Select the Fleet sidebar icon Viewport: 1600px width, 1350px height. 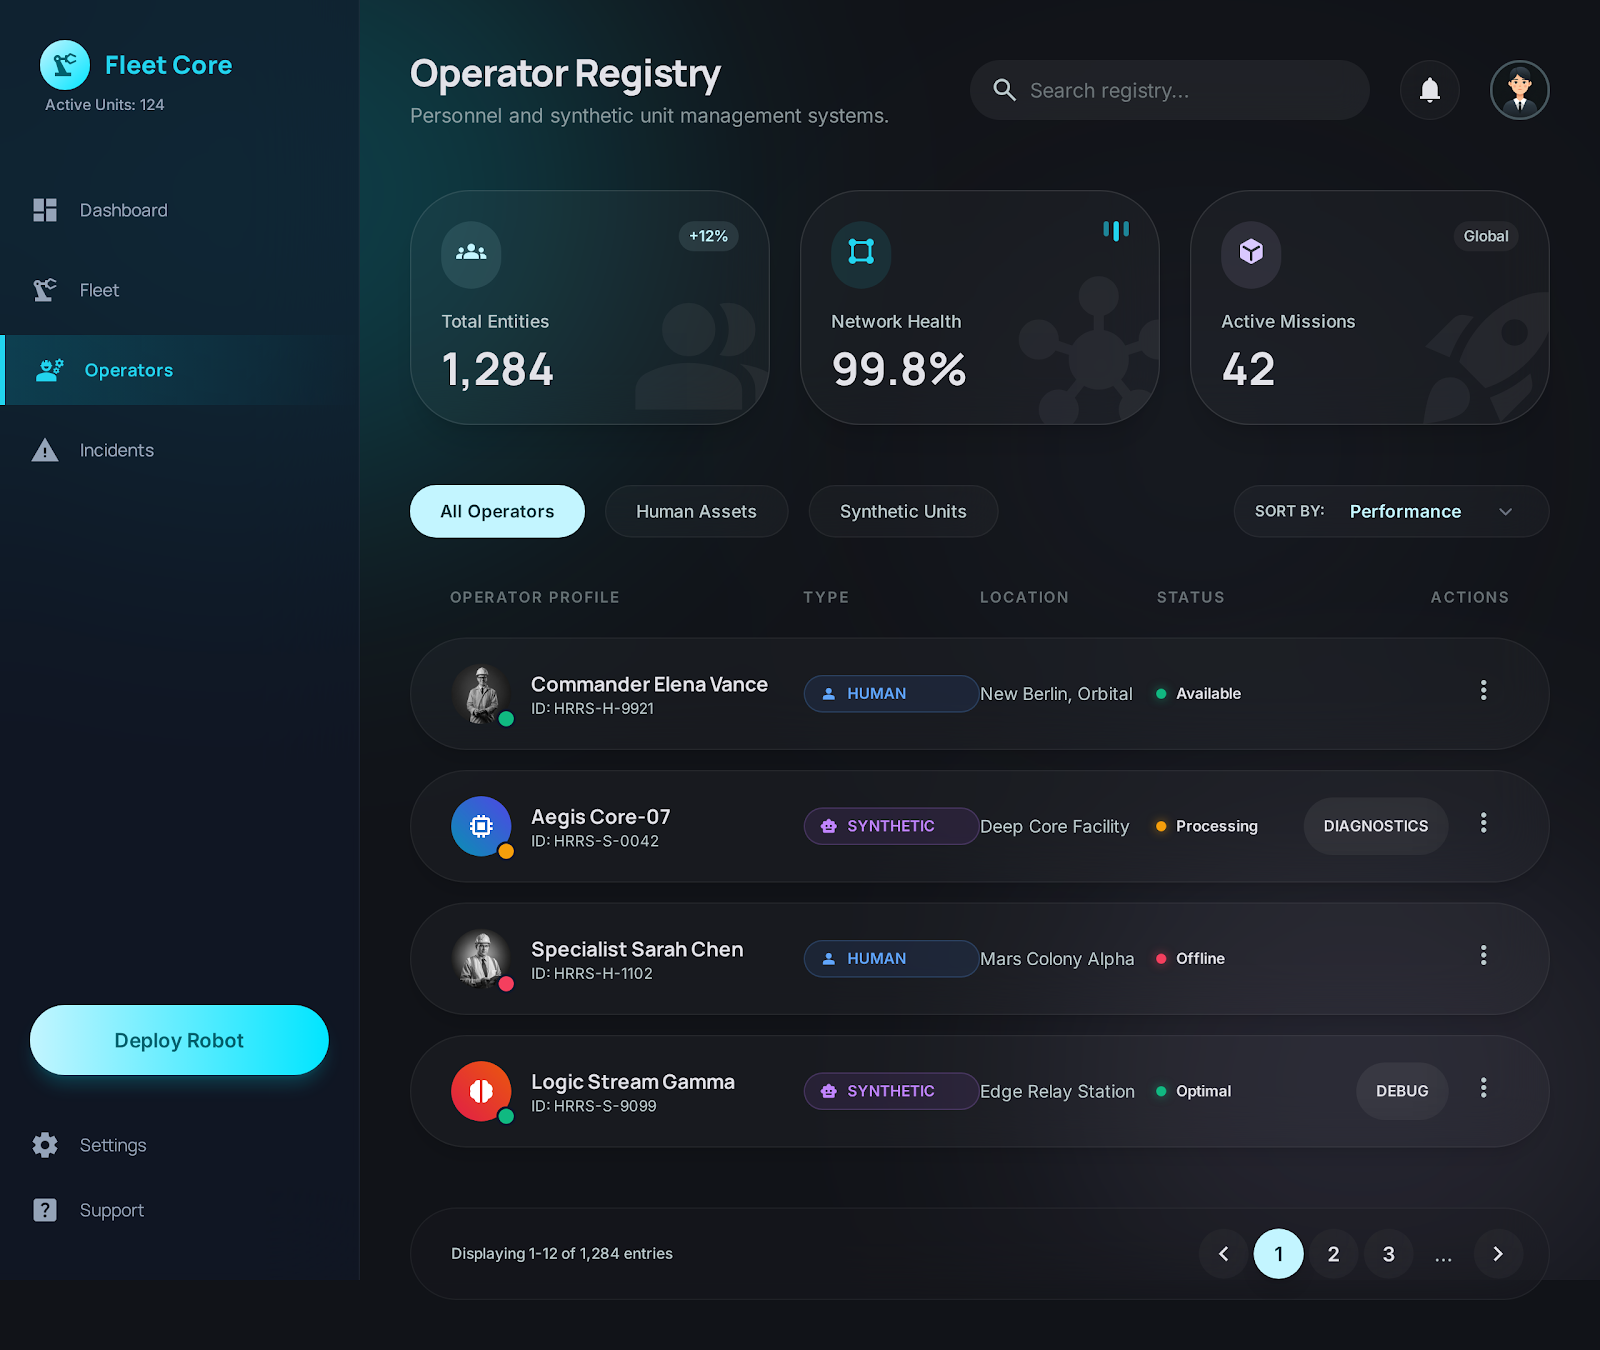[45, 290]
